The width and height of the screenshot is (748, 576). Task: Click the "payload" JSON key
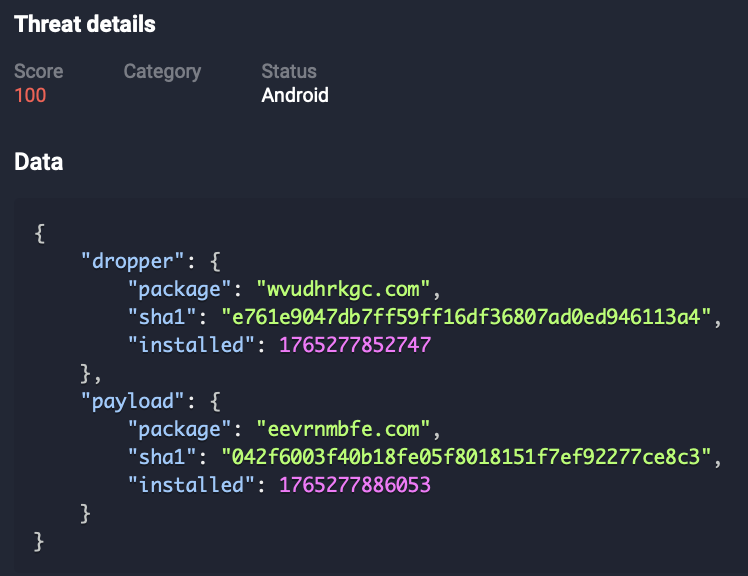[133, 401]
